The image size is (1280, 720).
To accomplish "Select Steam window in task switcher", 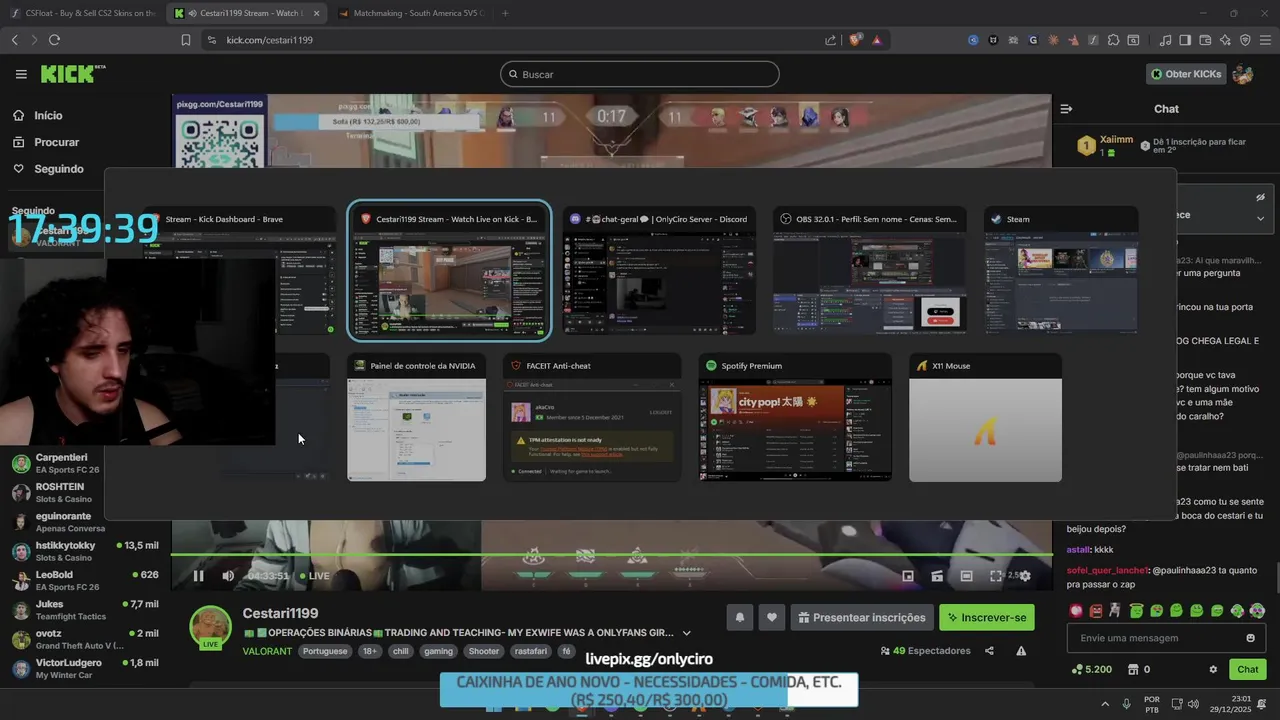I will point(1061,271).
